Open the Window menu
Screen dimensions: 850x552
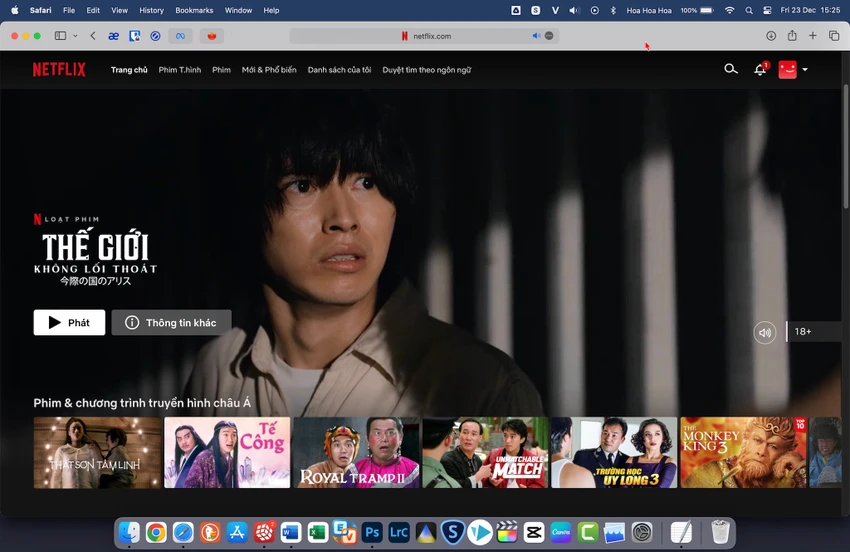tap(238, 10)
